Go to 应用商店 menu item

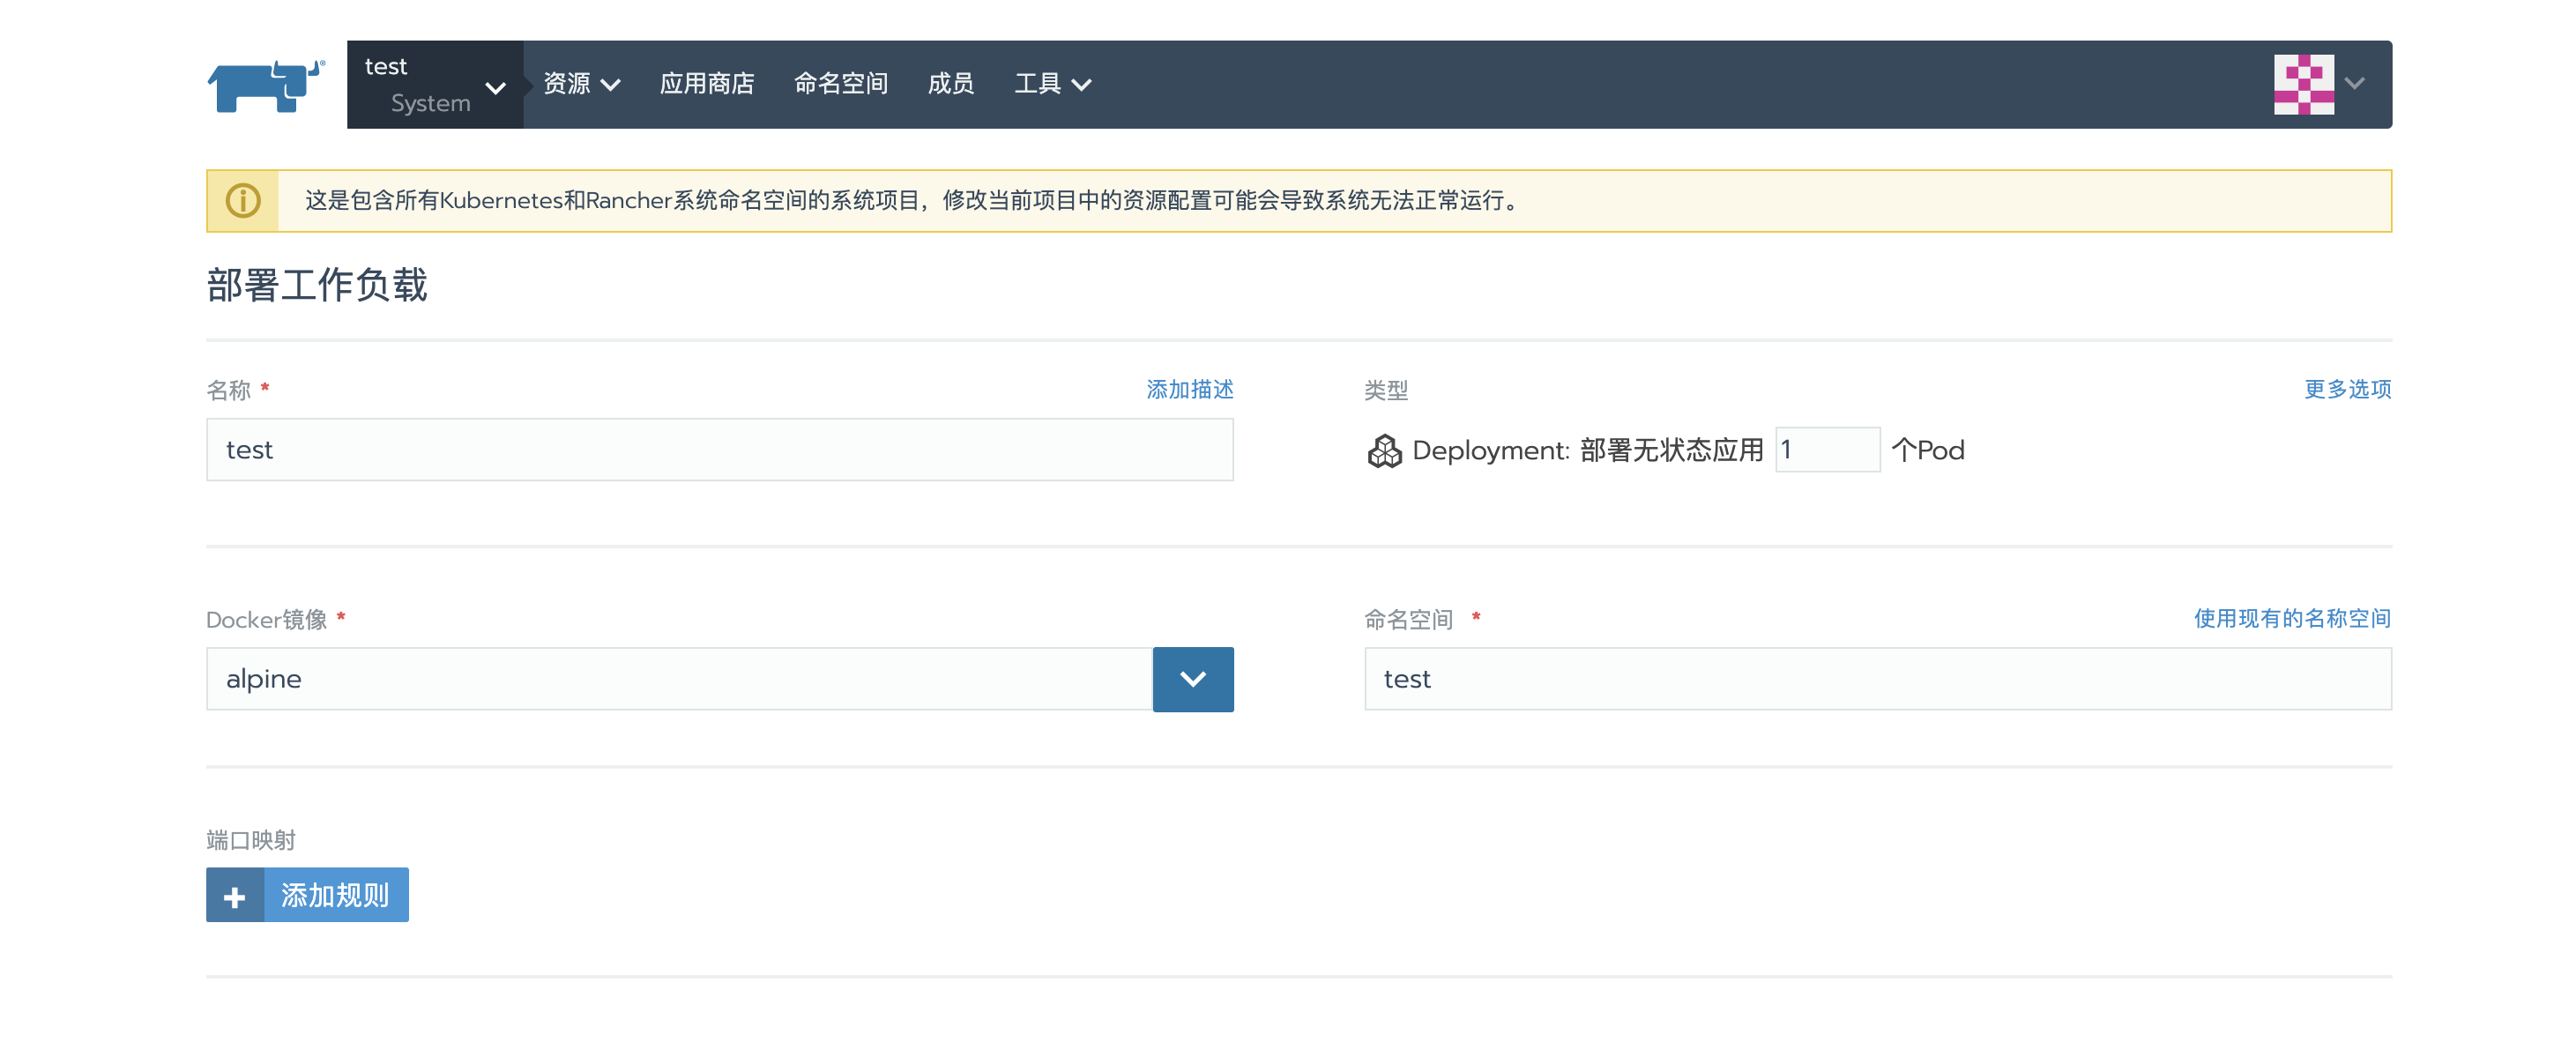(707, 84)
